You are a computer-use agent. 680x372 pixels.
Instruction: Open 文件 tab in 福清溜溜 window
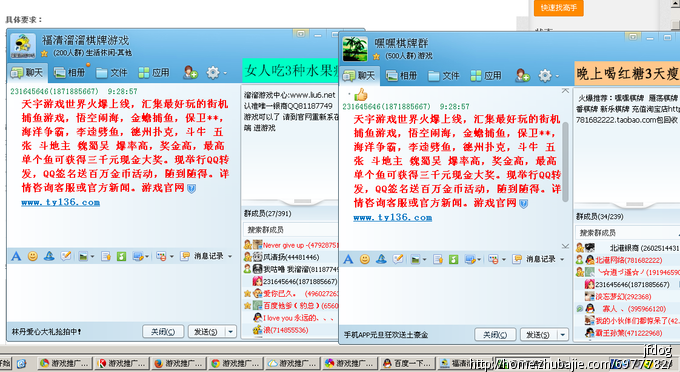(111, 72)
